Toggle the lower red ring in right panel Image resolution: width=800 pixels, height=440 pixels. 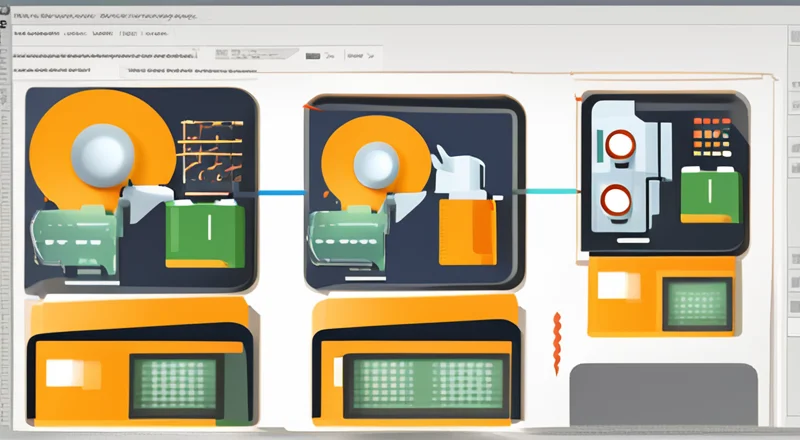[x=614, y=202]
